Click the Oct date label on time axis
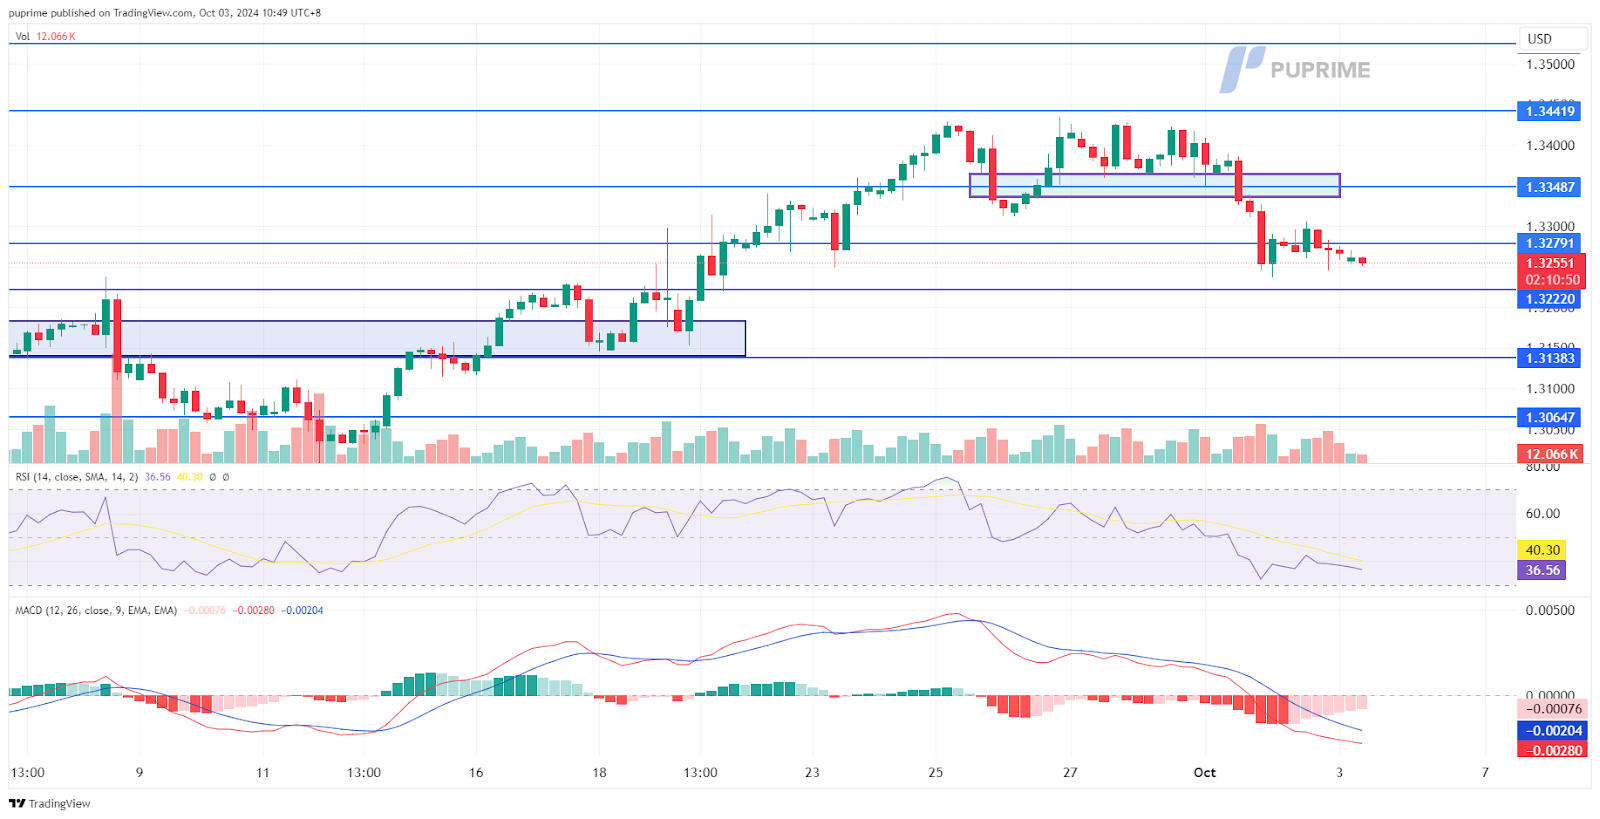The height and width of the screenshot is (819, 1600). point(1204,772)
